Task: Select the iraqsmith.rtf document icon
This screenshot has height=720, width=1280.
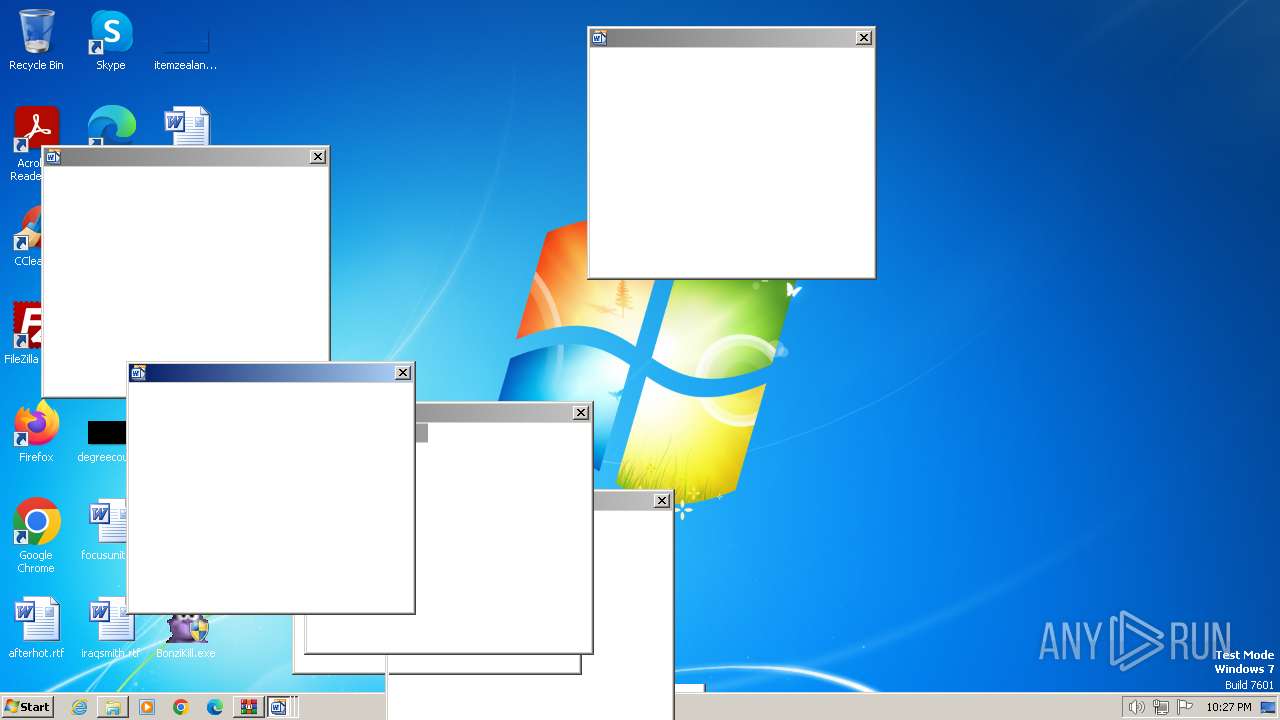Action: tap(110, 629)
